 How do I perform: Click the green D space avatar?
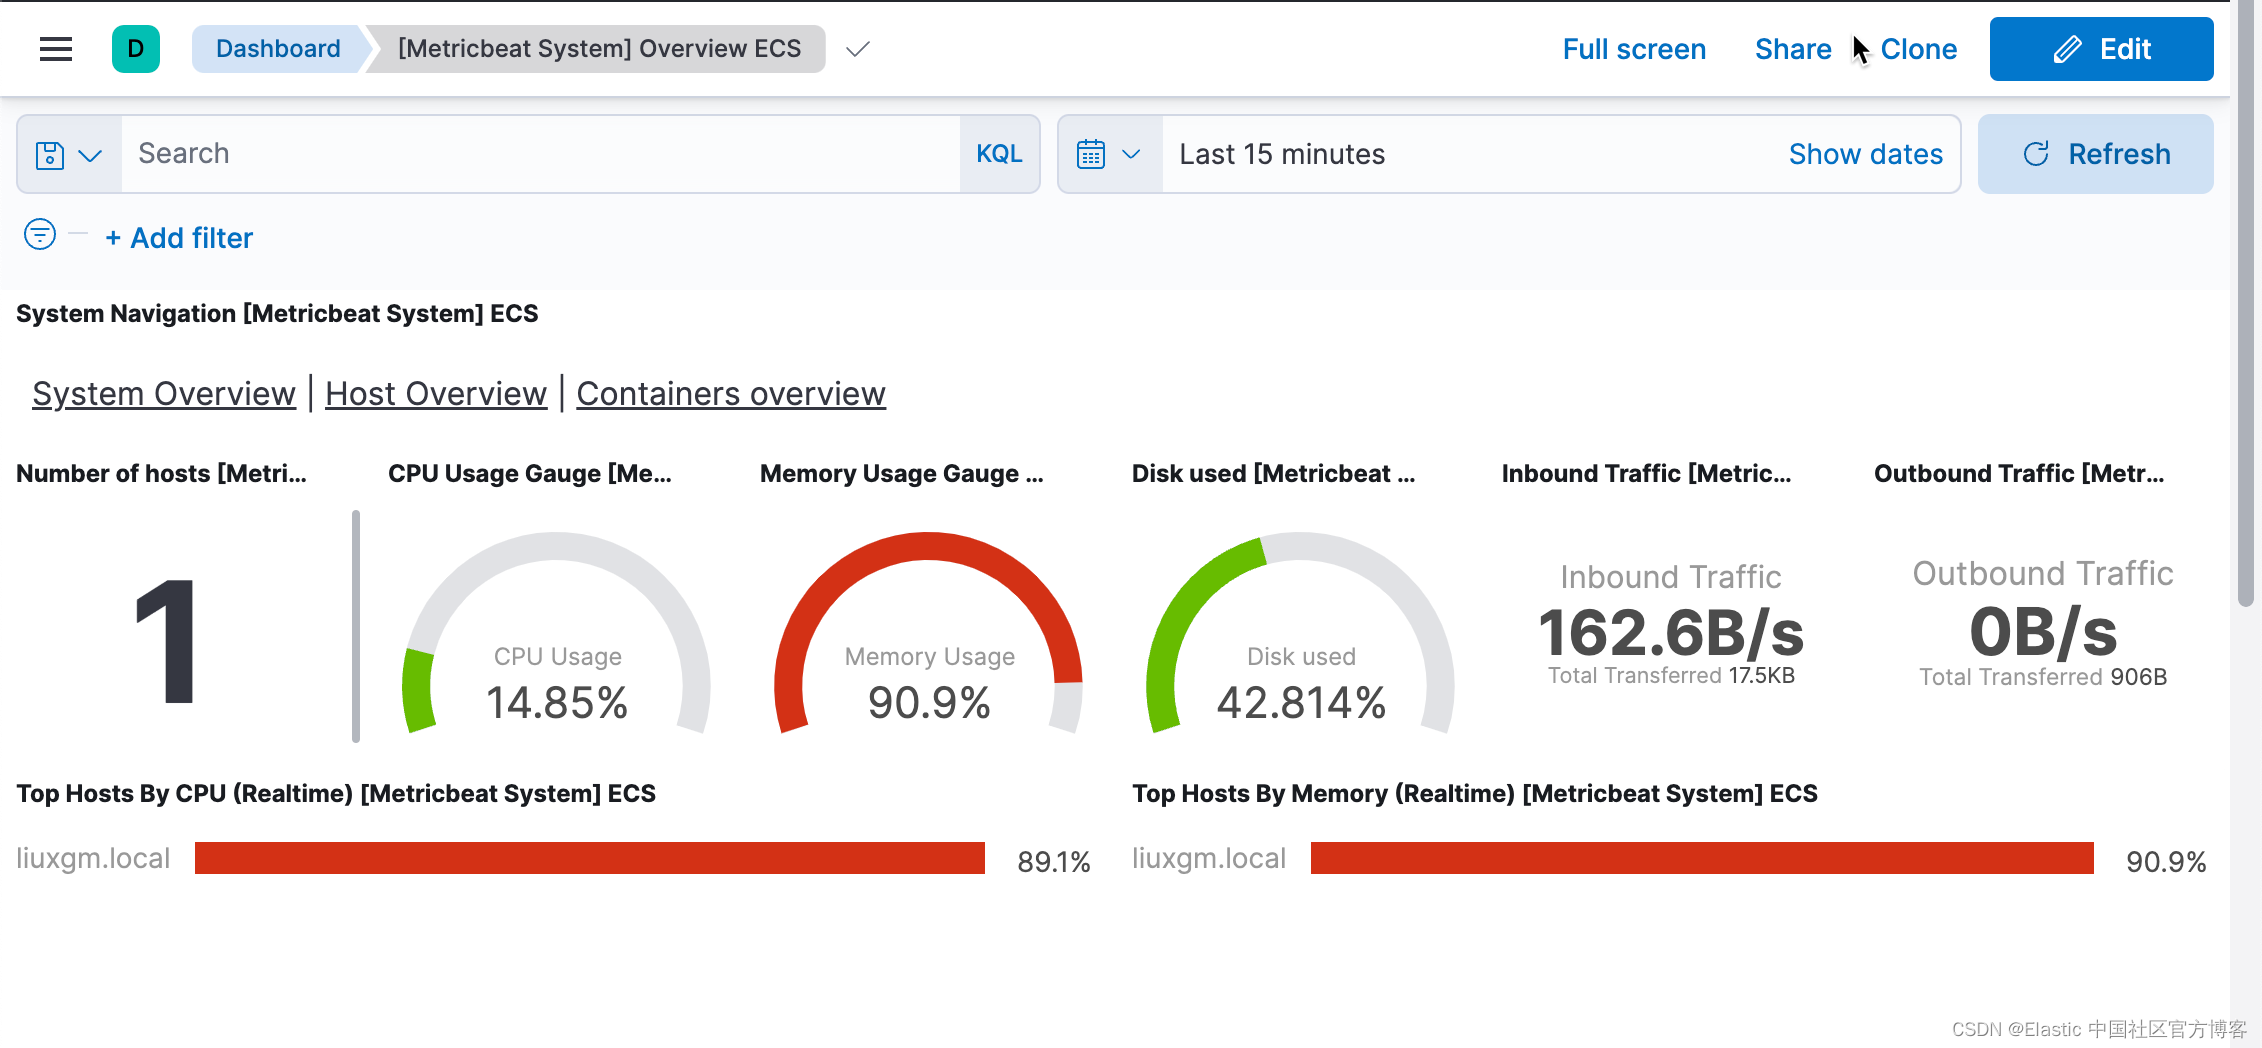tap(136, 49)
